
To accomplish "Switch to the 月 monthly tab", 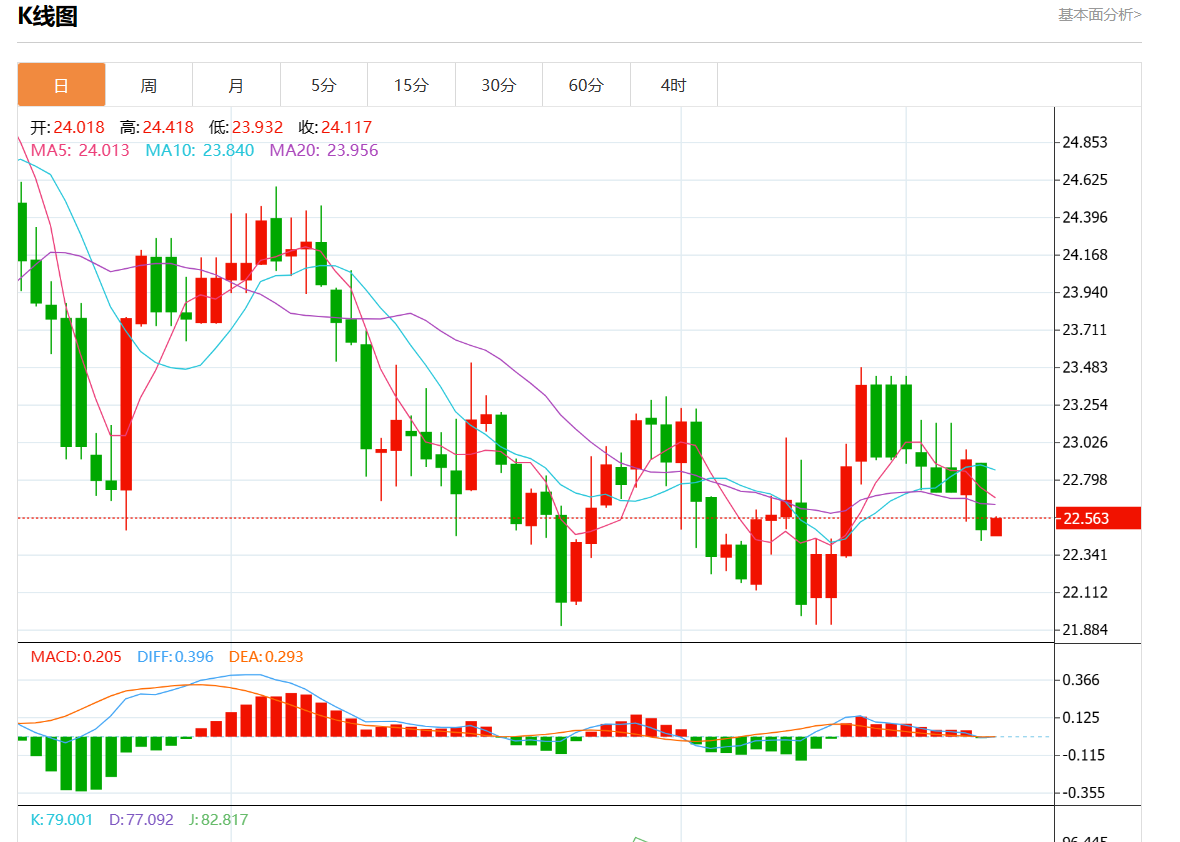I will pyautogui.click(x=236, y=85).
